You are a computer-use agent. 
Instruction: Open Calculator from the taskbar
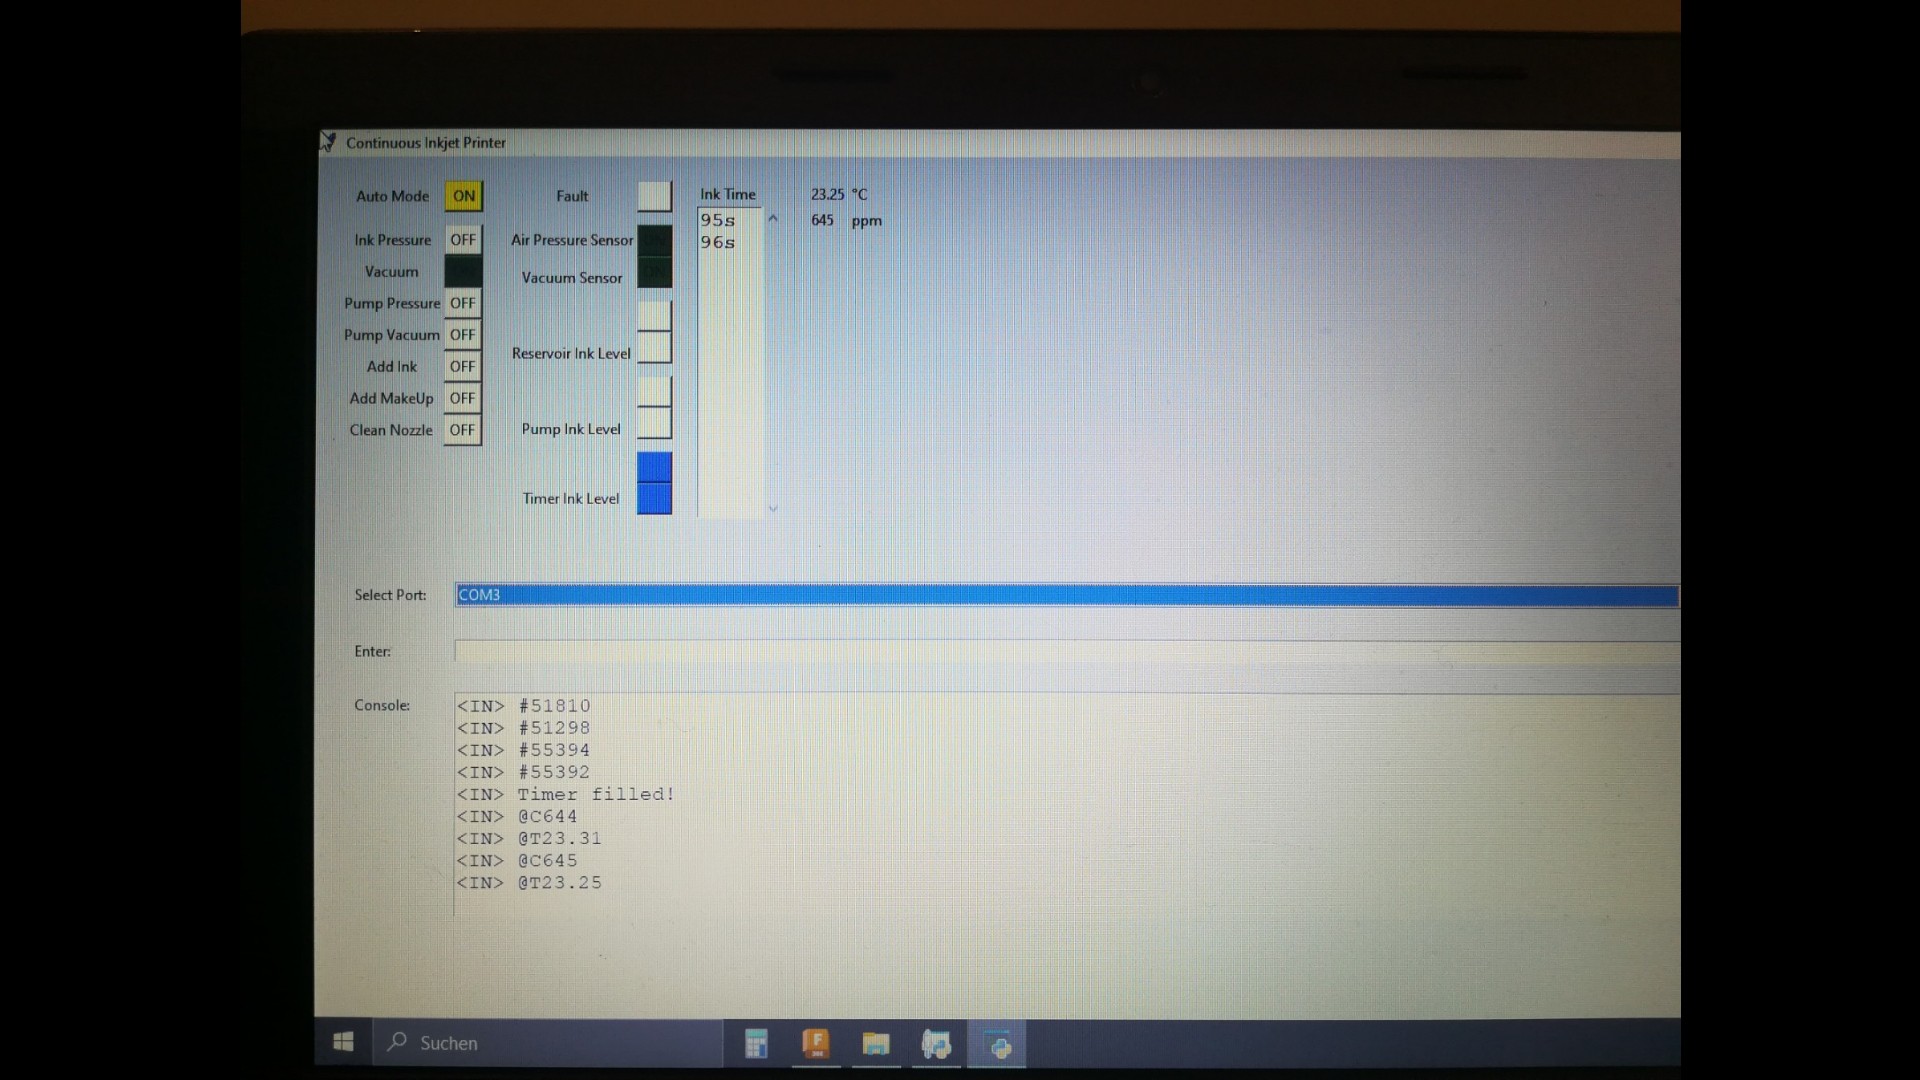point(756,1044)
